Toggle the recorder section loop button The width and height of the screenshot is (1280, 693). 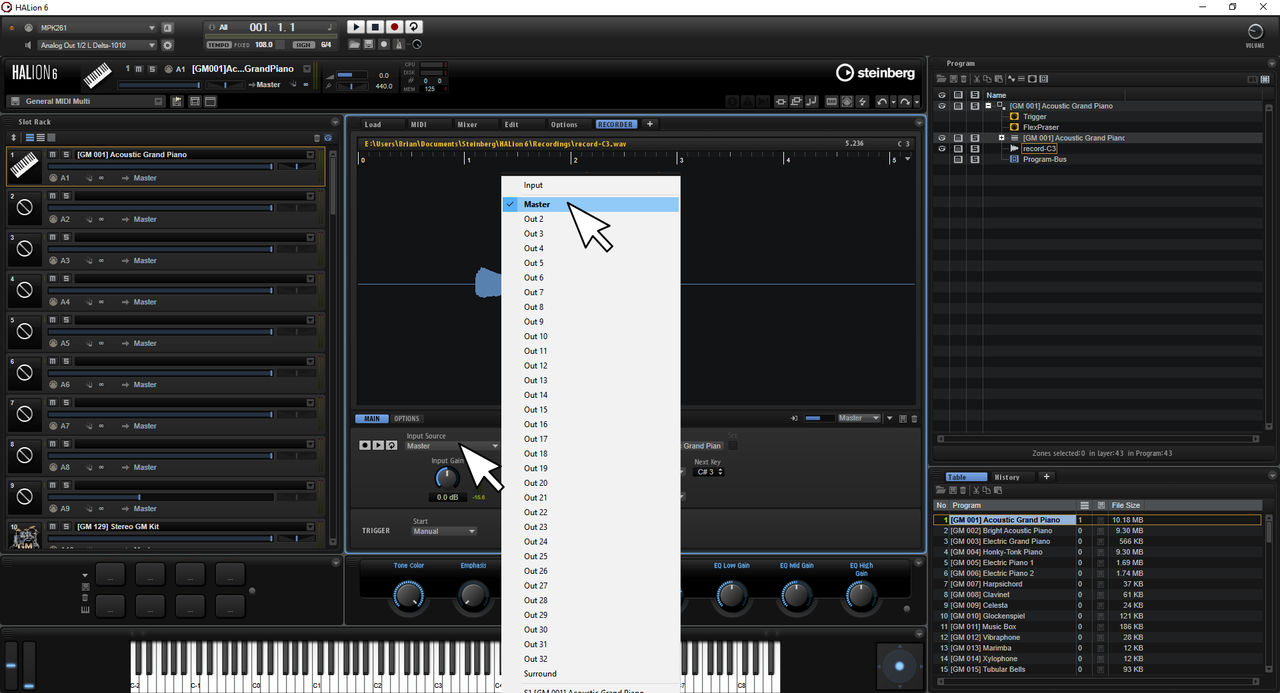(x=391, y=445)
